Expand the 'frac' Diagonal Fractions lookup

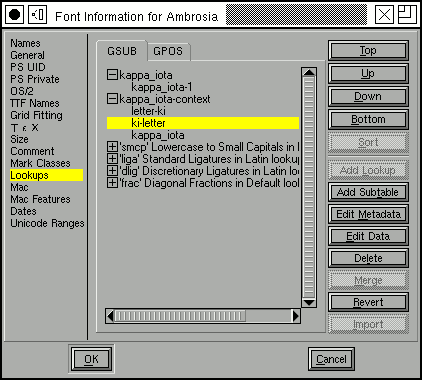pos(112,183)
